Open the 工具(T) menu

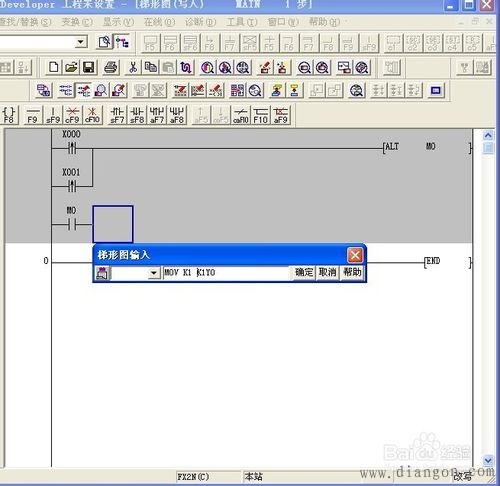click(242, 22)
